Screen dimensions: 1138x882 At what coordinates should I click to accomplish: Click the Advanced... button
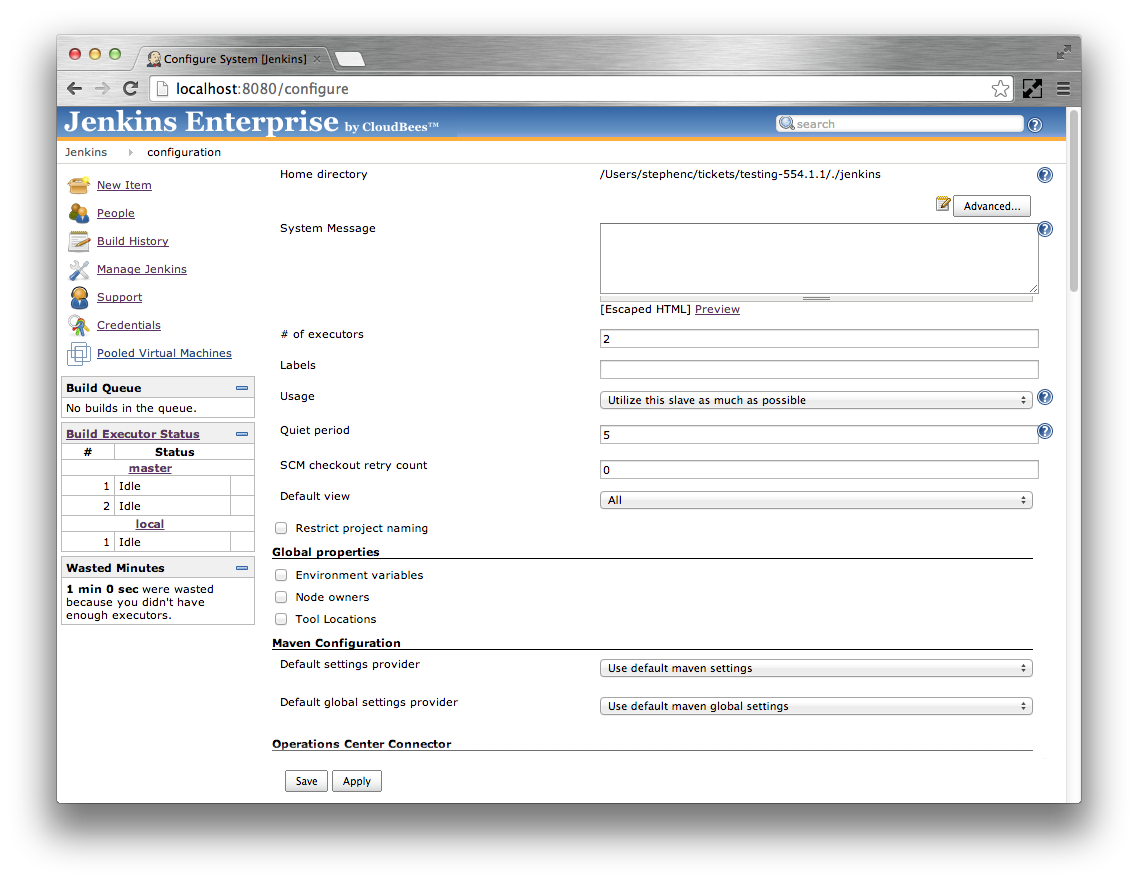click(991, 206)
